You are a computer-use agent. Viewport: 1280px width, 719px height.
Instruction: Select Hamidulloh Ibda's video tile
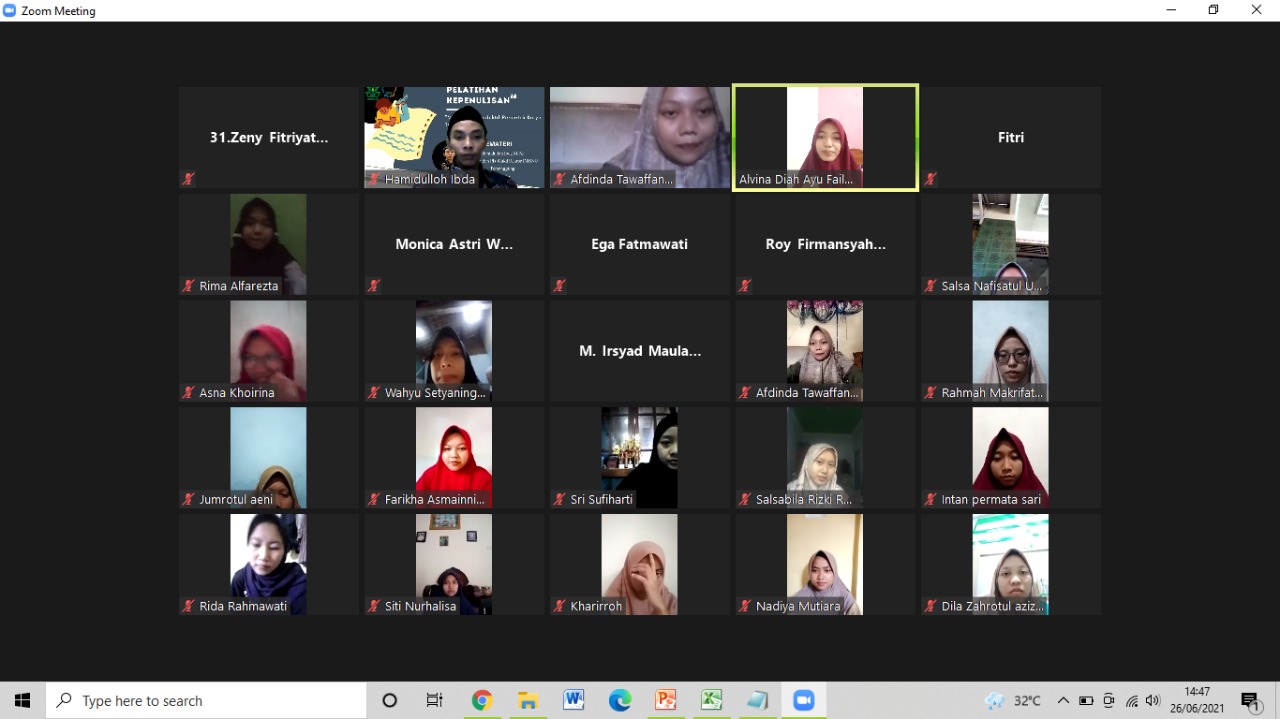pyautogui.click(x=454, y=137)
